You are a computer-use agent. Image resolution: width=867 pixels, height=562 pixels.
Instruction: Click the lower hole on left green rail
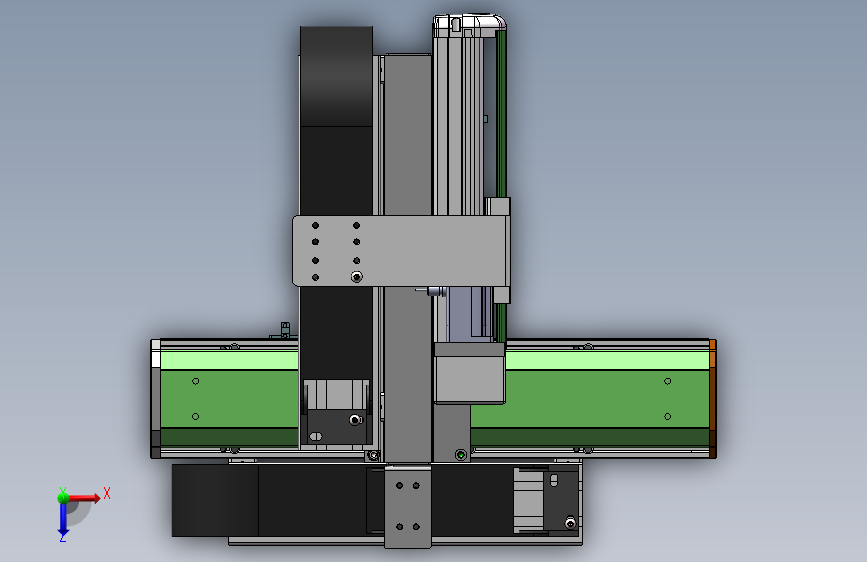coord(195,417)
